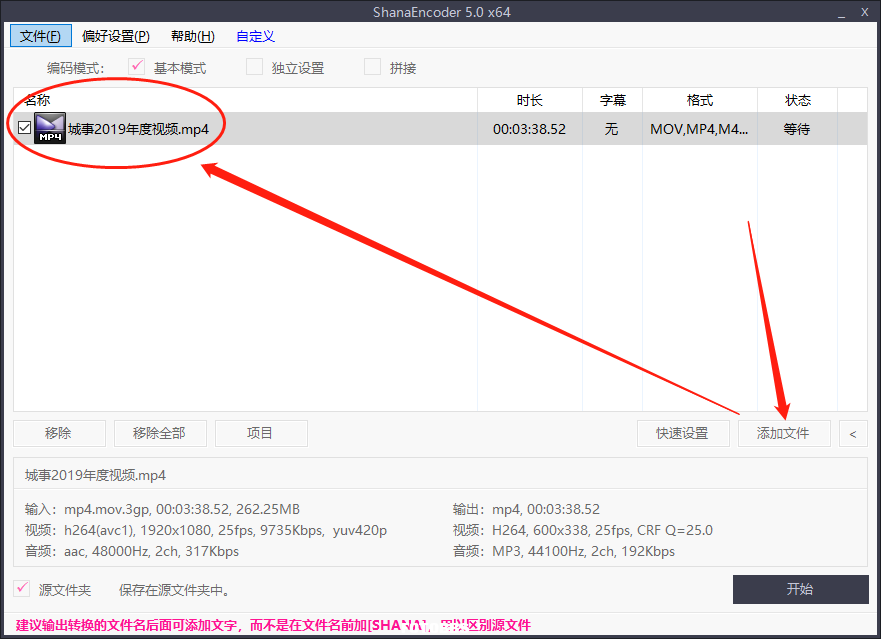881x639 pixels.
Task: Close the ShanaEncoder window
Action: [865, 12]
